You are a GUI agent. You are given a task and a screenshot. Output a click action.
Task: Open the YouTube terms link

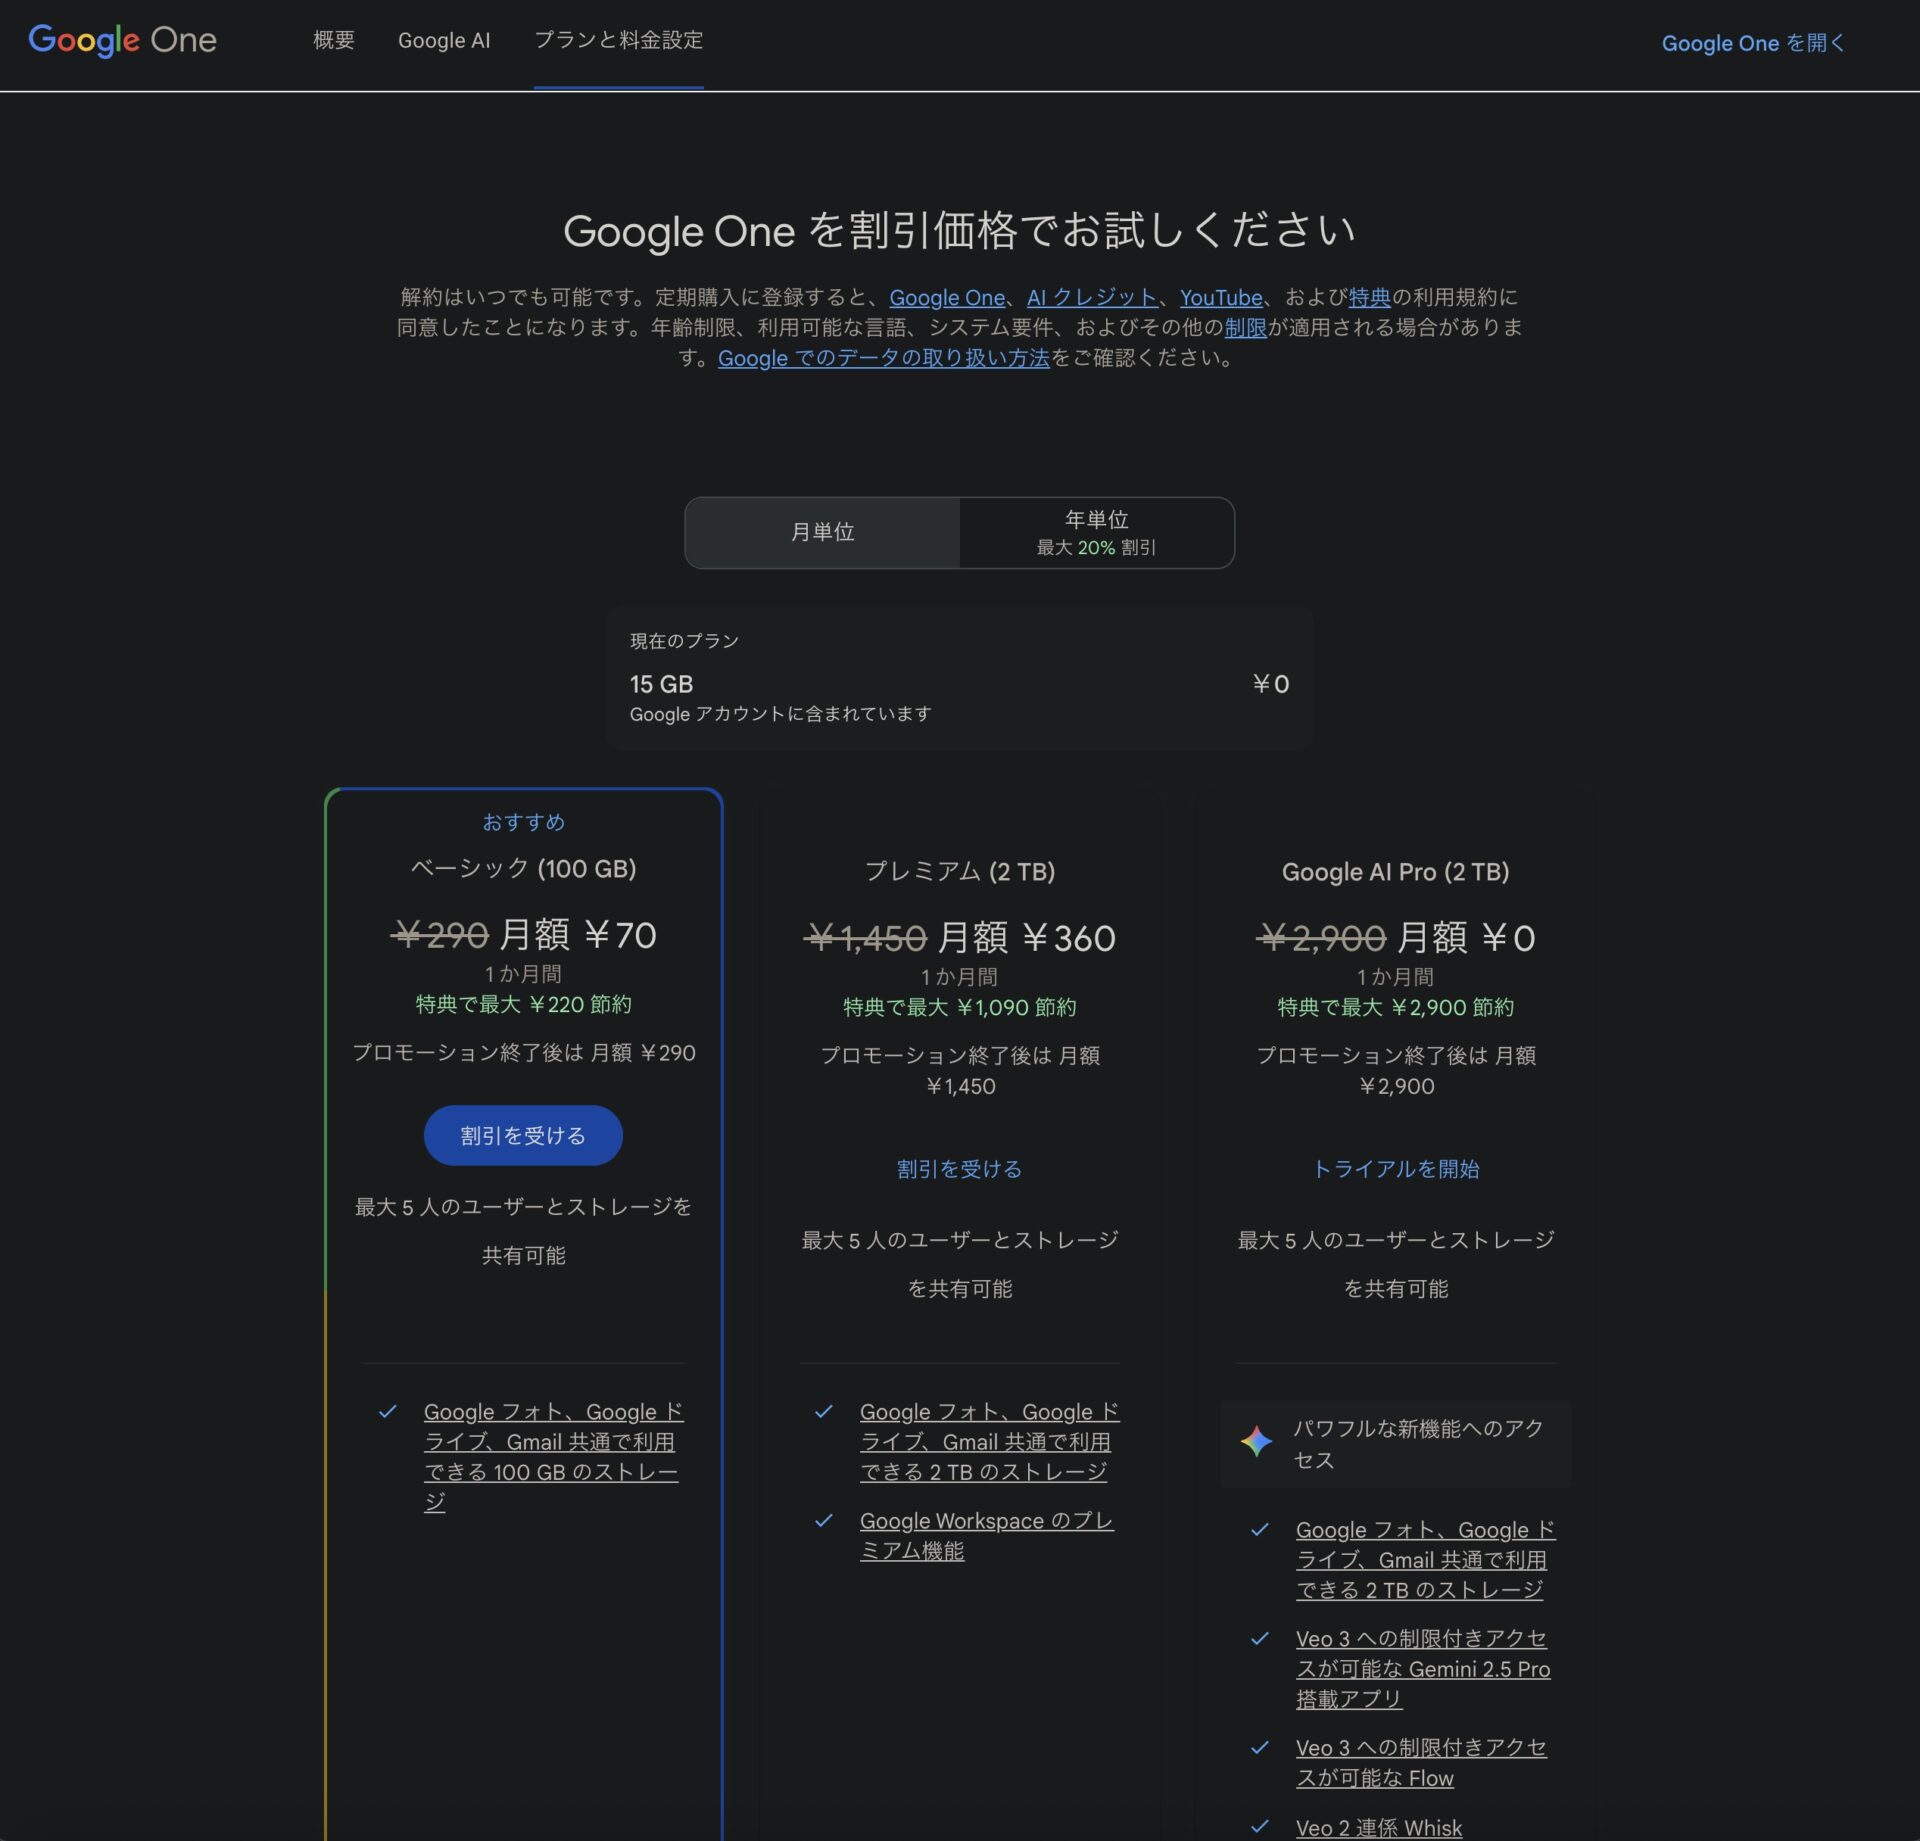coord(1221,297)
